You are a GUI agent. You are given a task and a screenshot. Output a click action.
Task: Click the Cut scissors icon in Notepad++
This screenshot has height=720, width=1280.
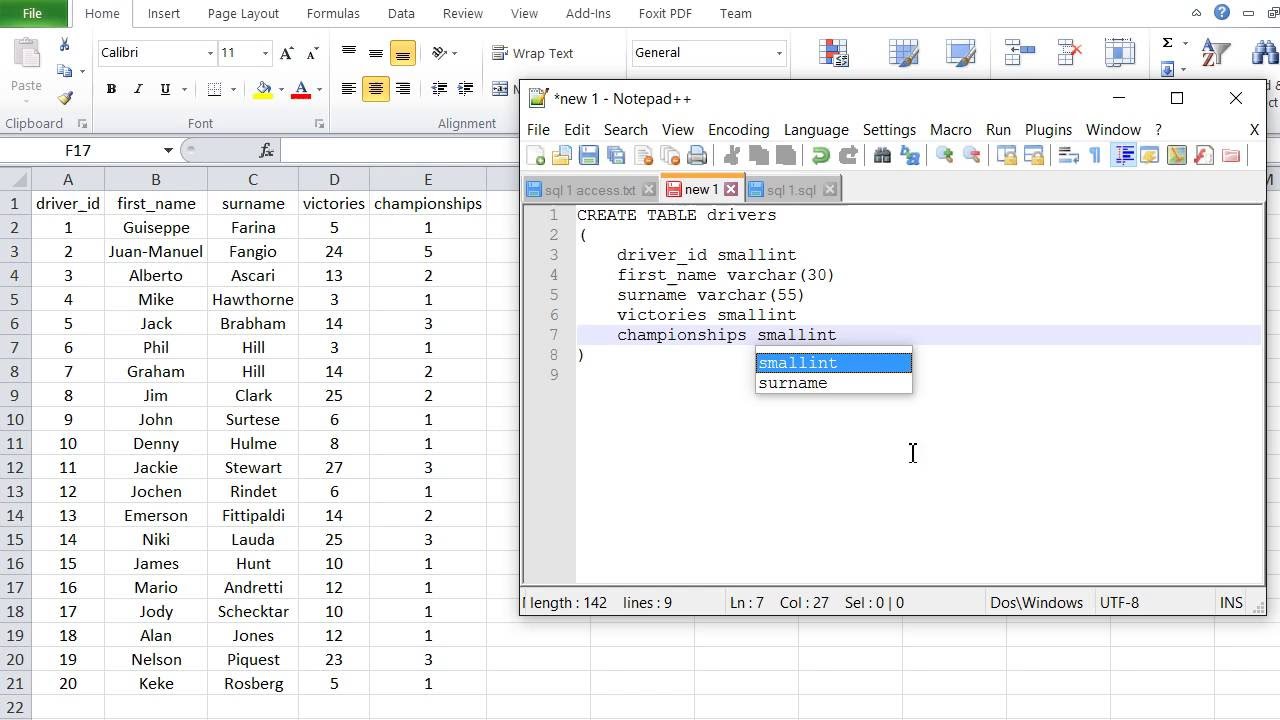point(732,156)
